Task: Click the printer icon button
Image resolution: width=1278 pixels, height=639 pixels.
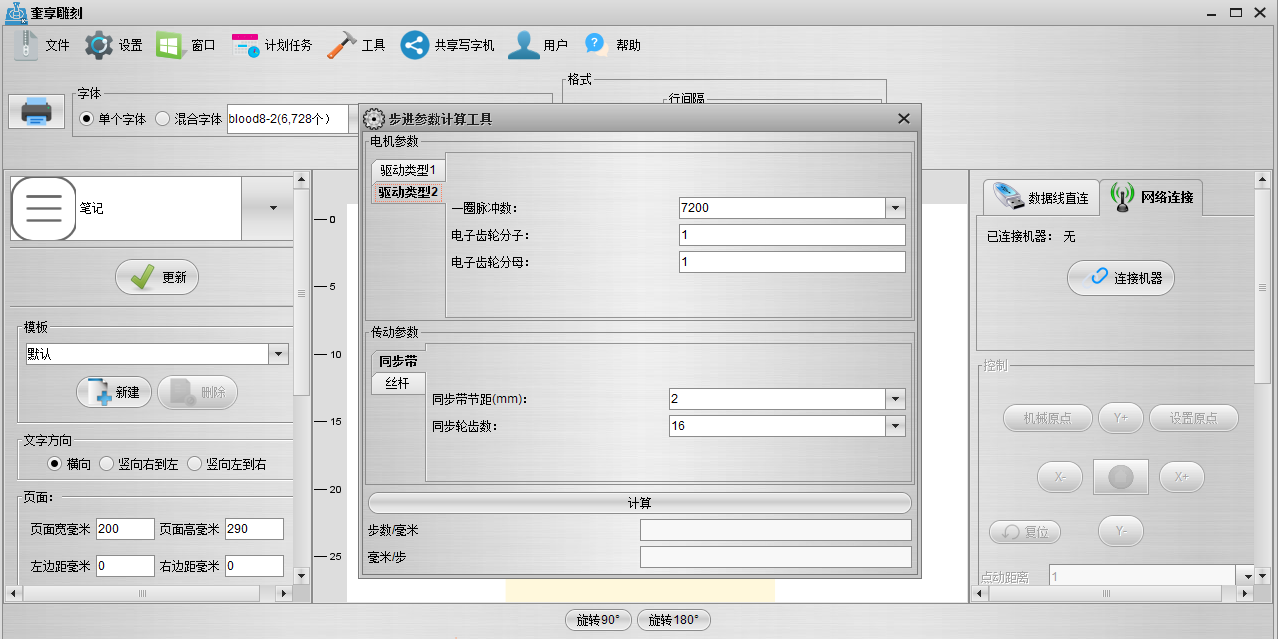Action: [37, 110]
